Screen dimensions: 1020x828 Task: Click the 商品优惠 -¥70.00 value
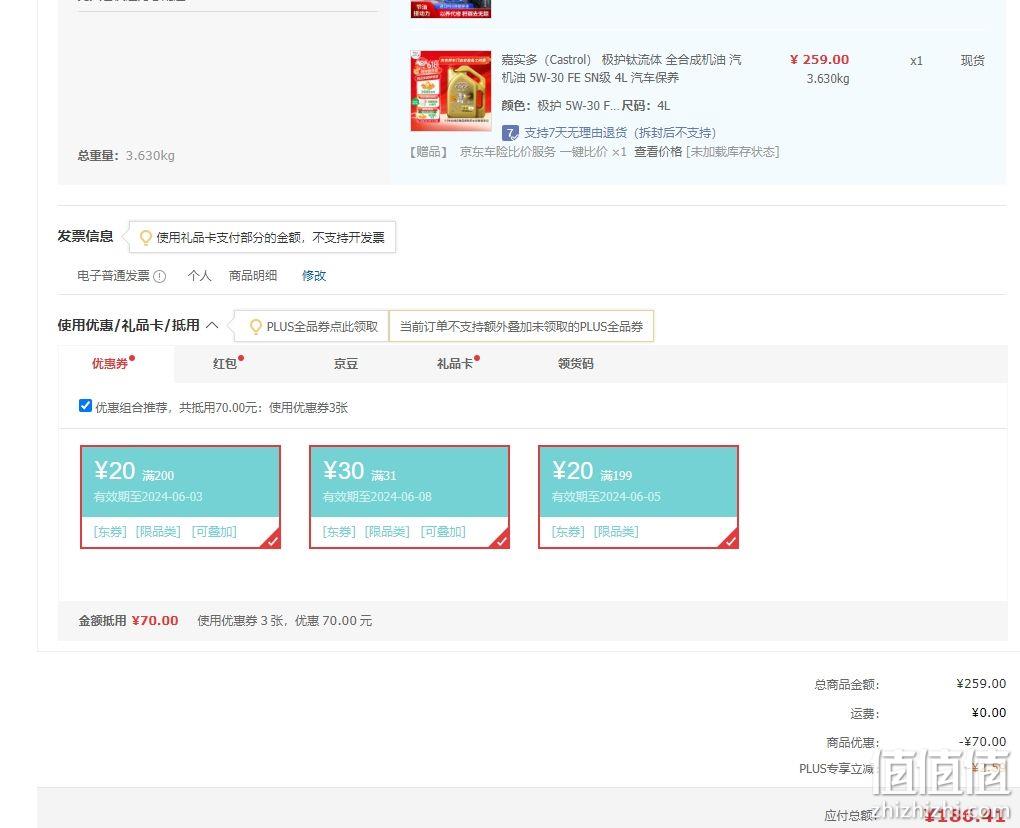[x=982, y=741]
